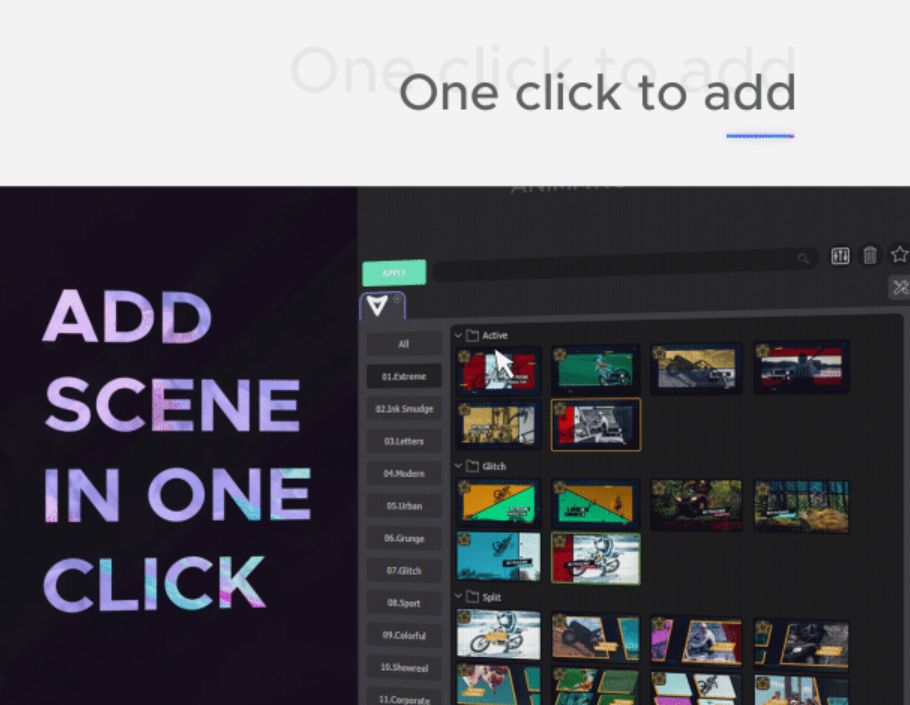Select the highlighted red-gray Active scene thumbnail
The height and width of the screenshot is (705, 910).
(596, 425)
